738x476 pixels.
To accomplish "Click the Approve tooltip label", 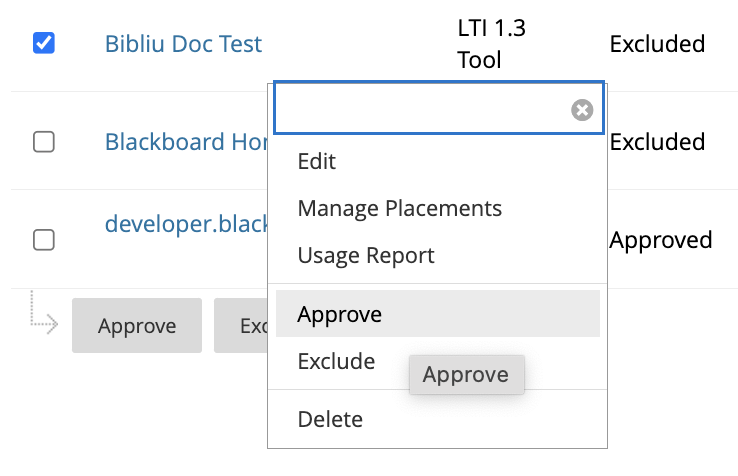I will 465,375.
